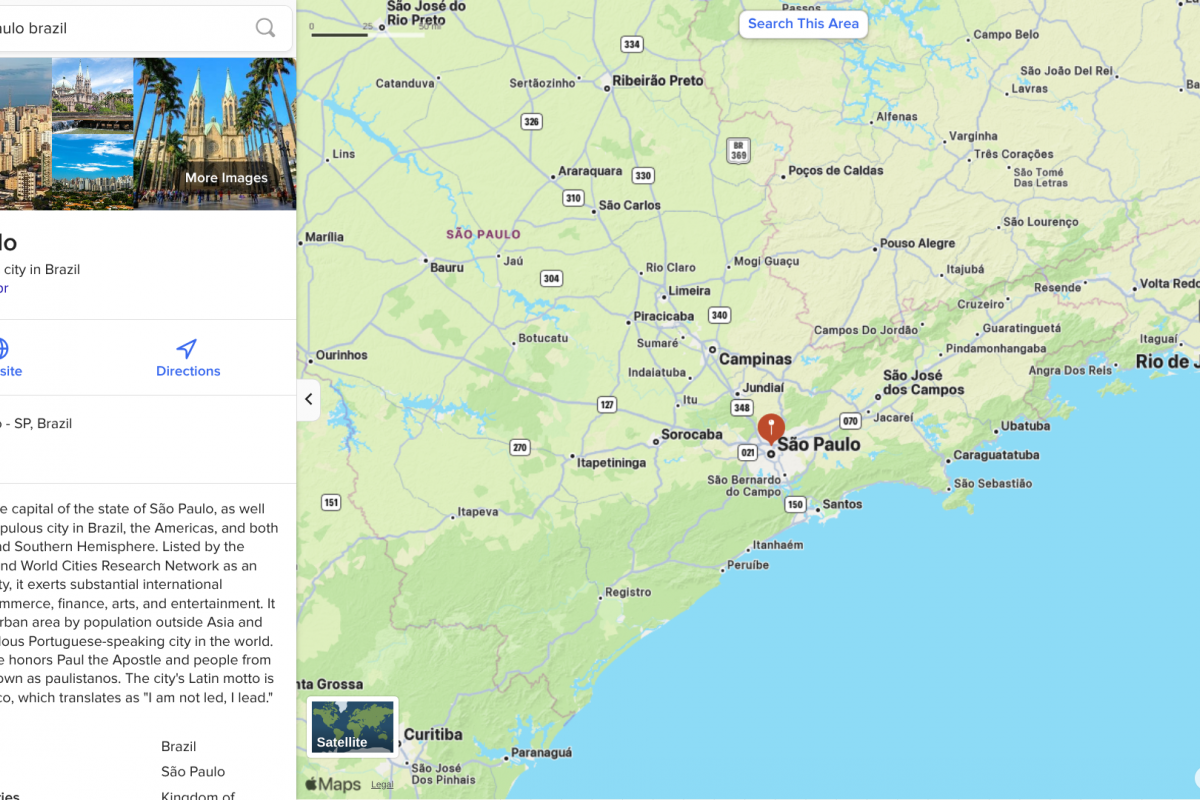Image resolution: width=1200 pixels, height=800 pixels.
Task: Select the Campinas city label
Action: click(755, 359)
